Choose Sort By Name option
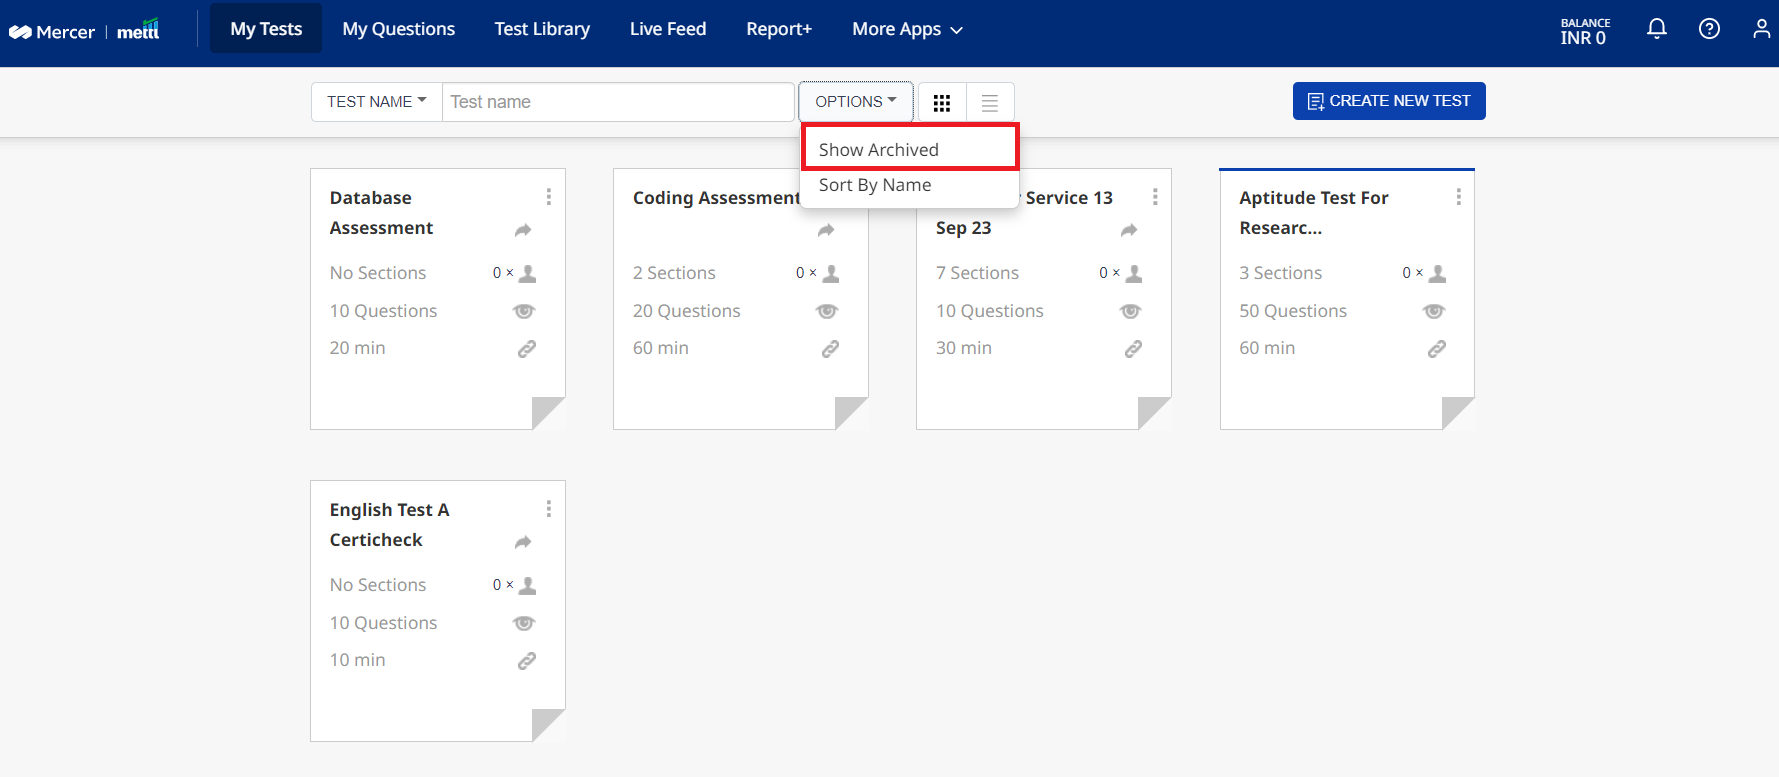The height and width of the screenshot is (777, 1779). click(x=909, y=185)
